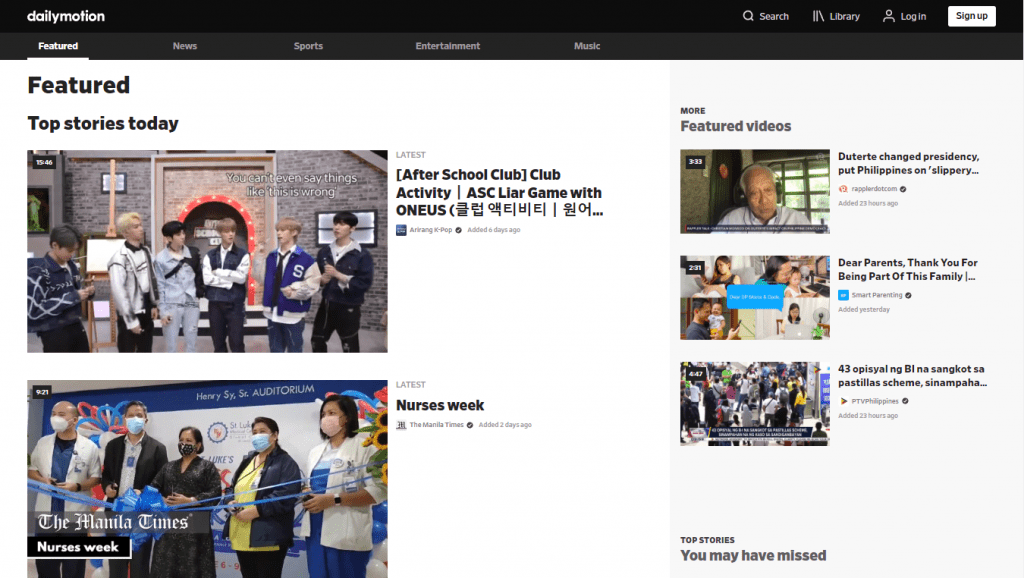This screenshot has width=1024, height=578.
Task: Click the 3:33 duration badge
Action: pyautogui.click(x=696, y=161)
